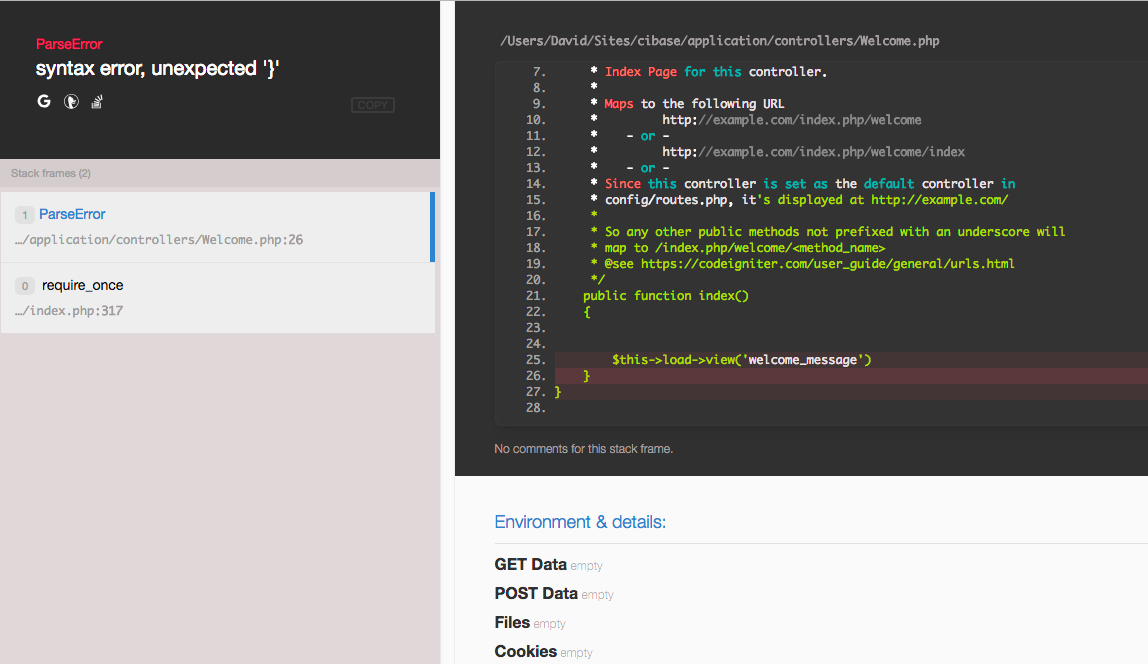Copy the error message with COPY button
The image size is (1148, 664).
pos(373,105)
